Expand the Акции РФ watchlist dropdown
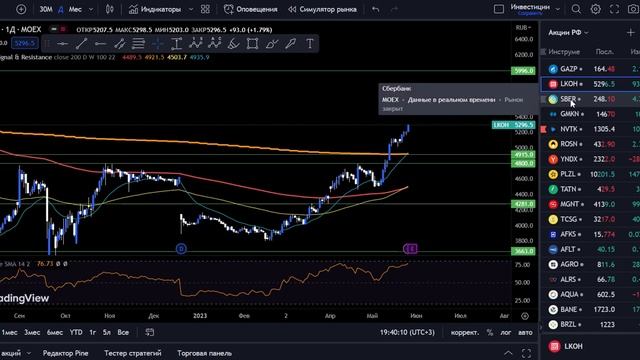Viewport: 640px width, 360px height. click(568, 32)
